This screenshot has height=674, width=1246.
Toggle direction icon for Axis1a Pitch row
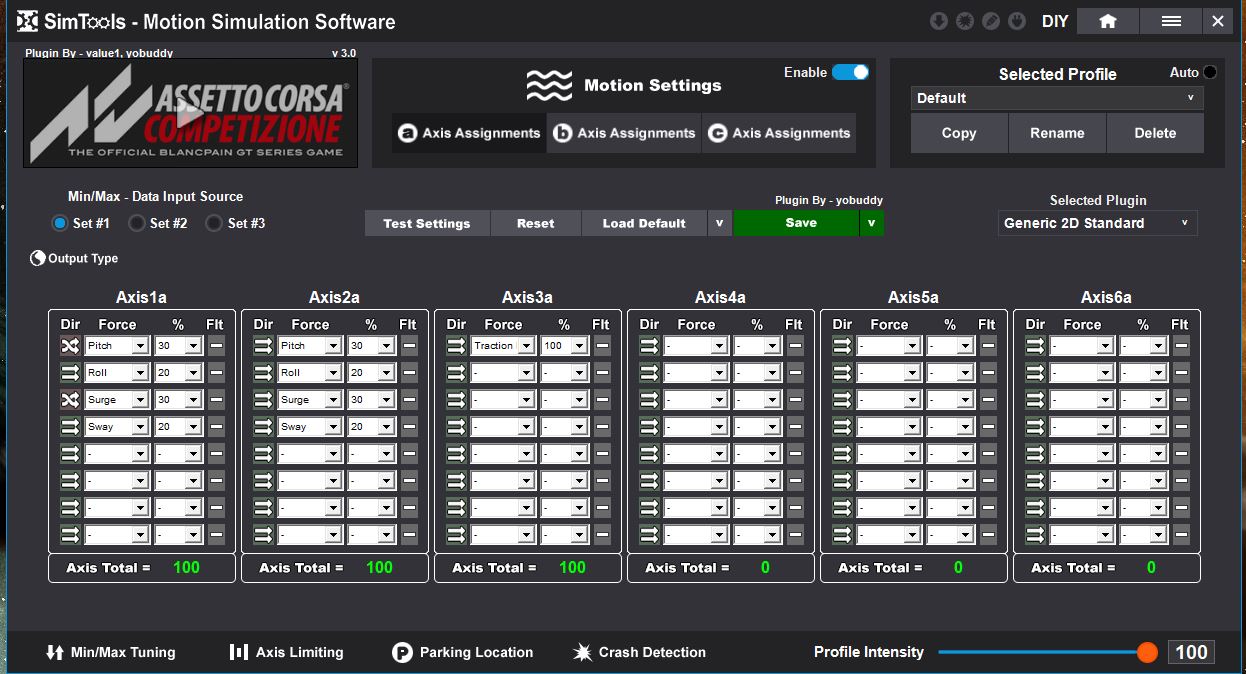[x=69, y=345]
